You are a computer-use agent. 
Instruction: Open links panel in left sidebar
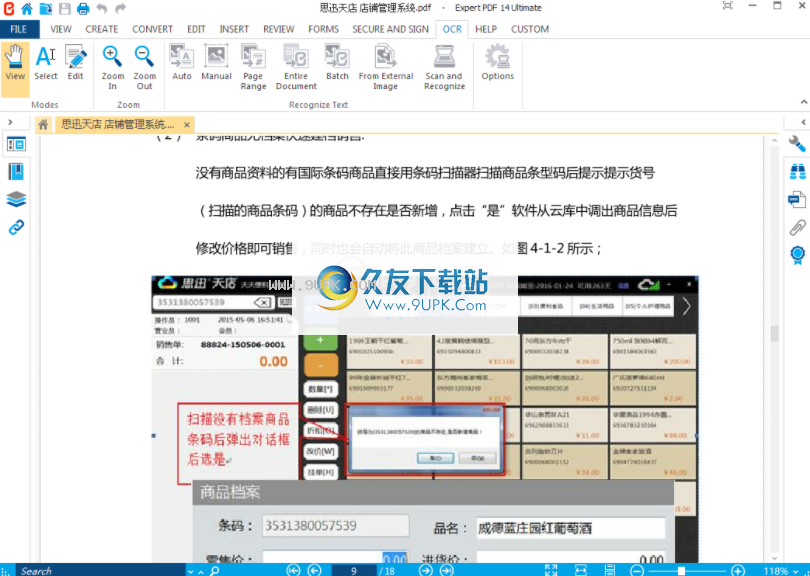[x=16, y=227]
